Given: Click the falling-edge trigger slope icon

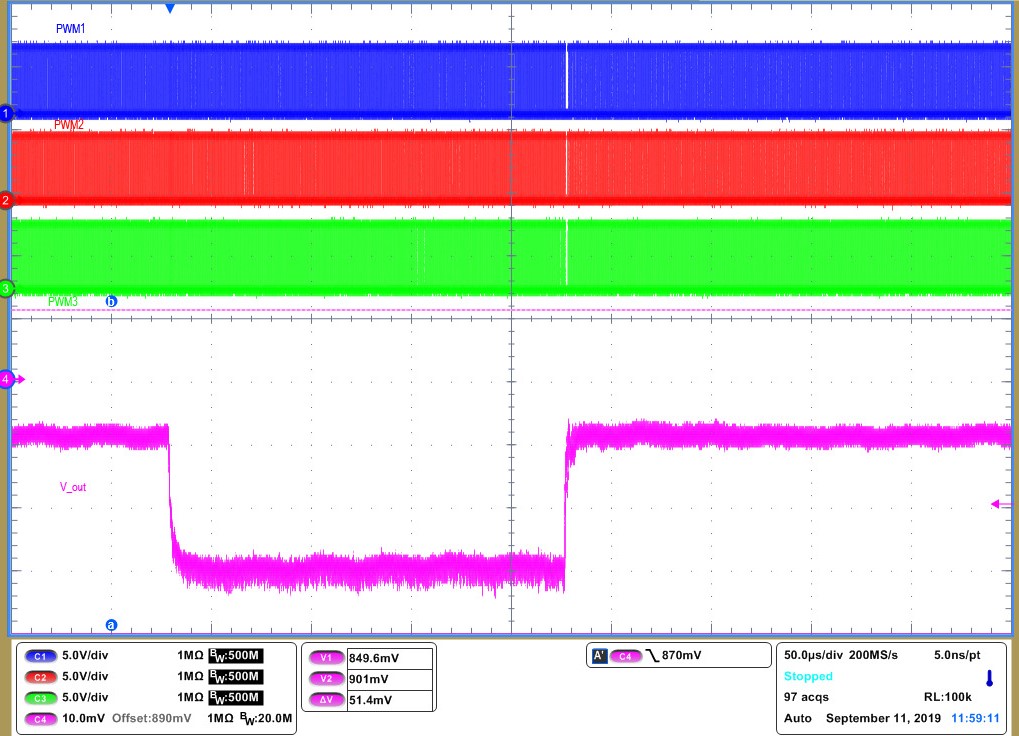Looking at the screenshot, I should pos(652,655).
